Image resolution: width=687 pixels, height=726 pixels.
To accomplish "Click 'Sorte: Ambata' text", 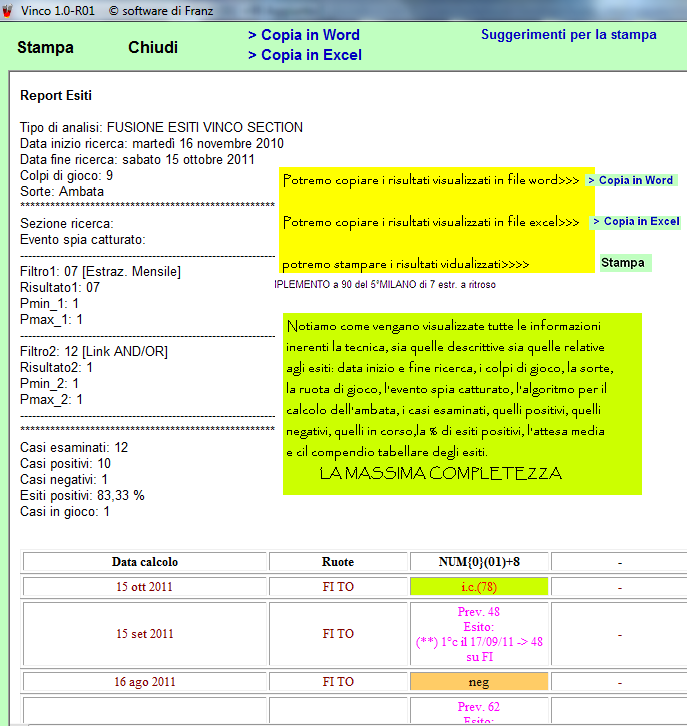I will click(62, 192).
